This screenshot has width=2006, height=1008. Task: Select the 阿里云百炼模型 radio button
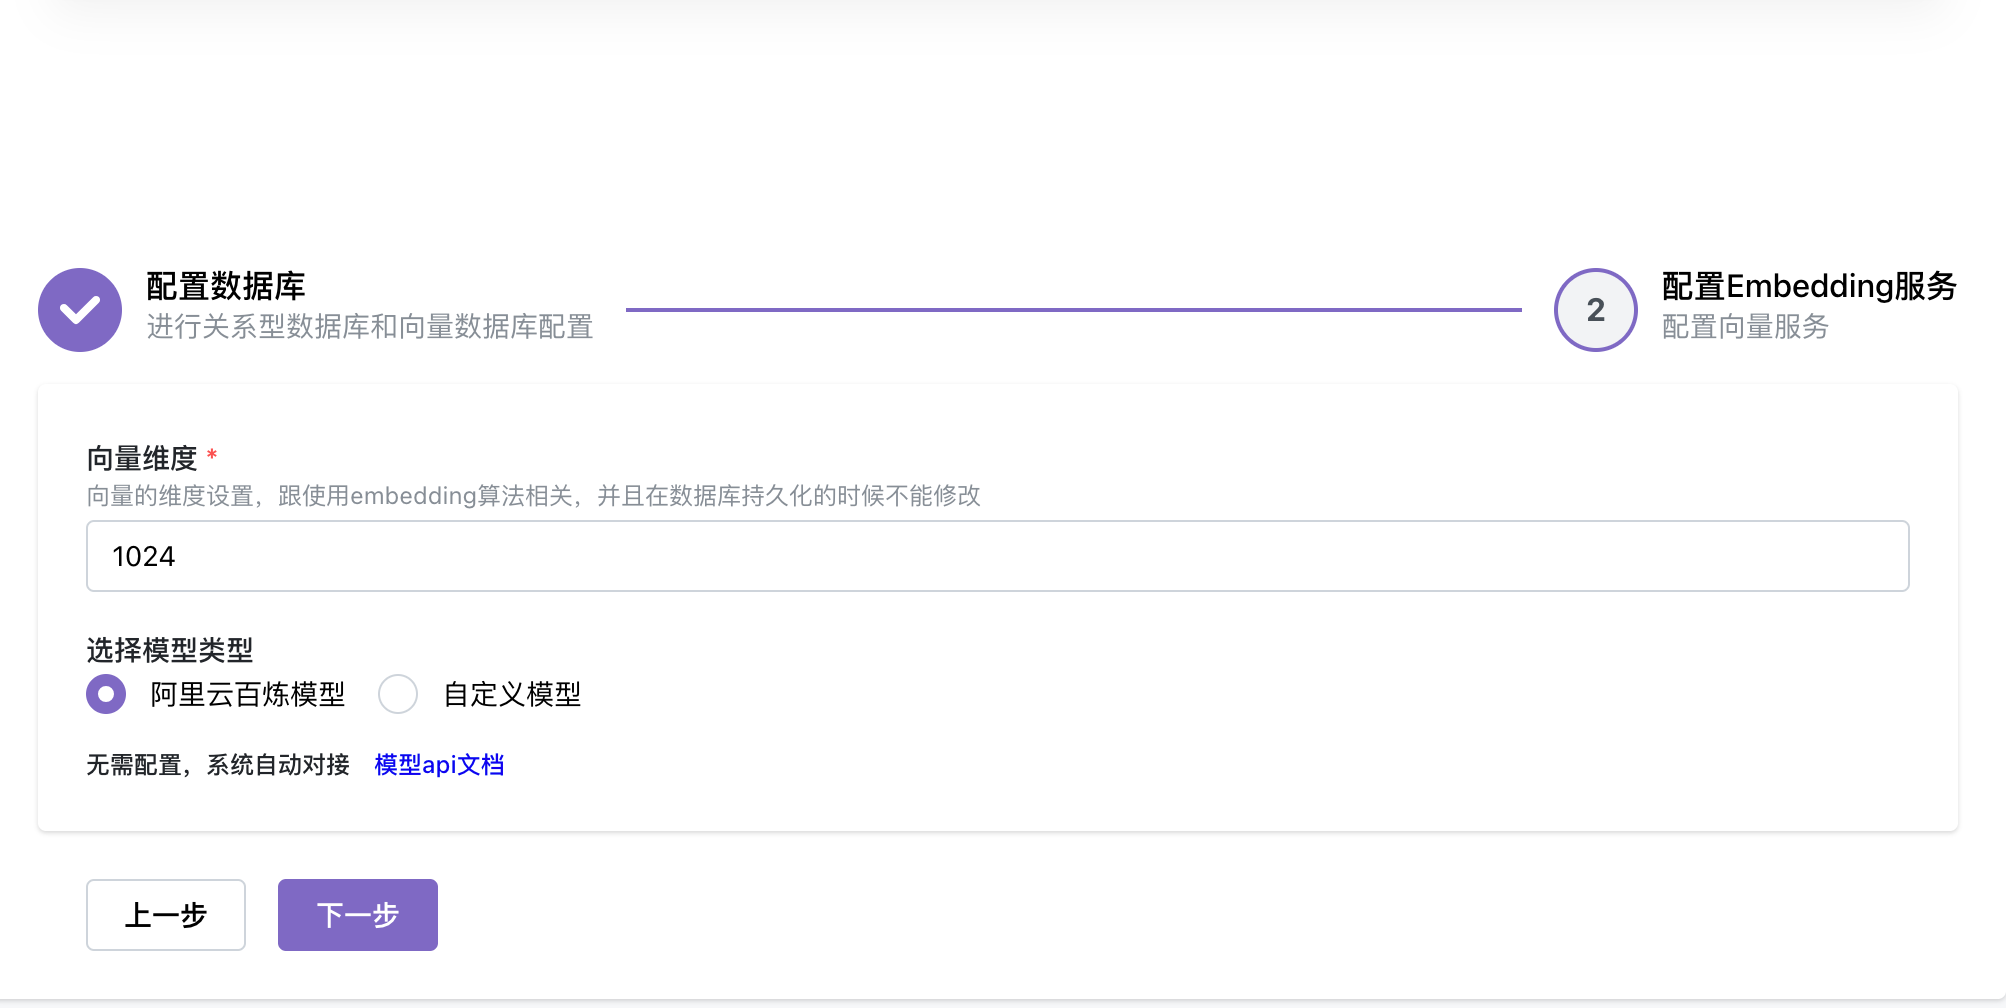point(106,694)
